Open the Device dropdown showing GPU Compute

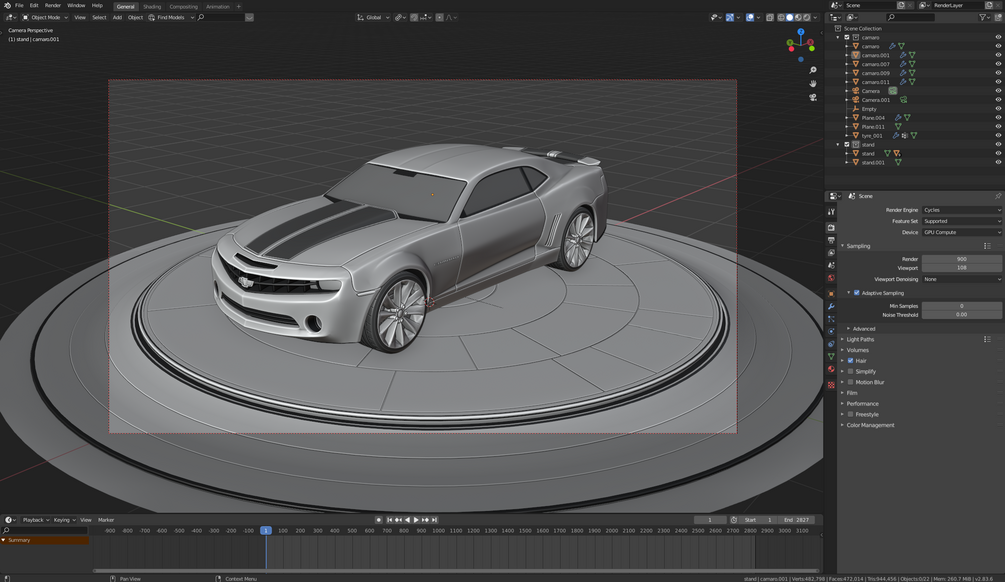point(961,232)
